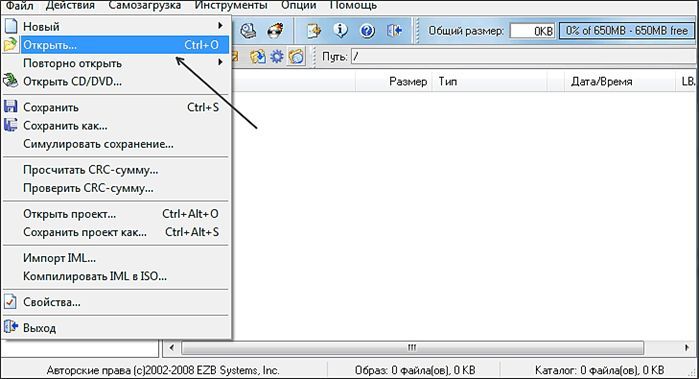
Task: Click the blue gear properties icon
Action: point(277,57)
